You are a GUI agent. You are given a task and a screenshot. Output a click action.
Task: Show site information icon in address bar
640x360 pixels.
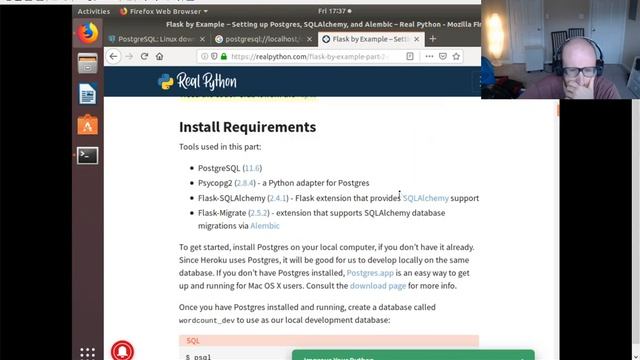coord(204,56)
